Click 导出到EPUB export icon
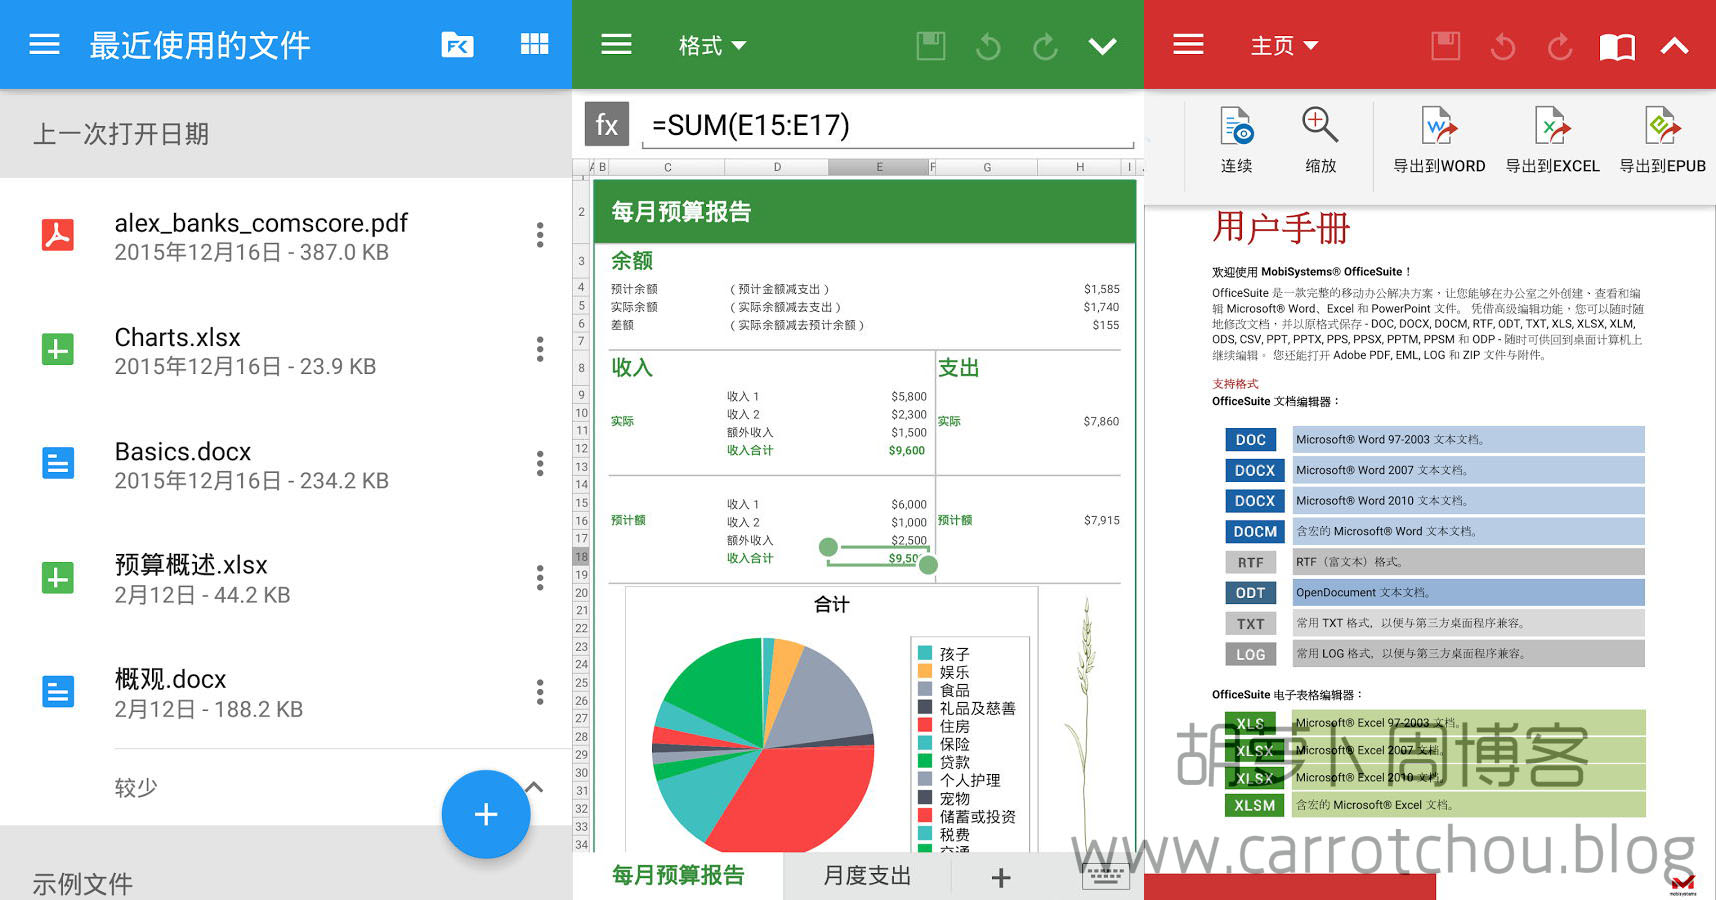This screenshot has width=1716, height=900. [x=1663, y=140]
